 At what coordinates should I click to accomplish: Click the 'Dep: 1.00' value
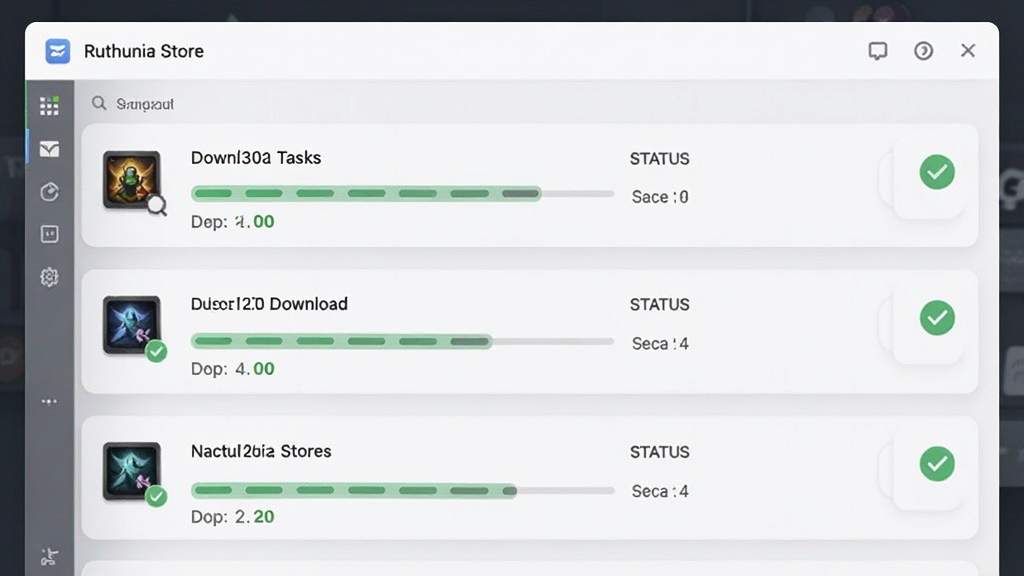pos(232,222)
